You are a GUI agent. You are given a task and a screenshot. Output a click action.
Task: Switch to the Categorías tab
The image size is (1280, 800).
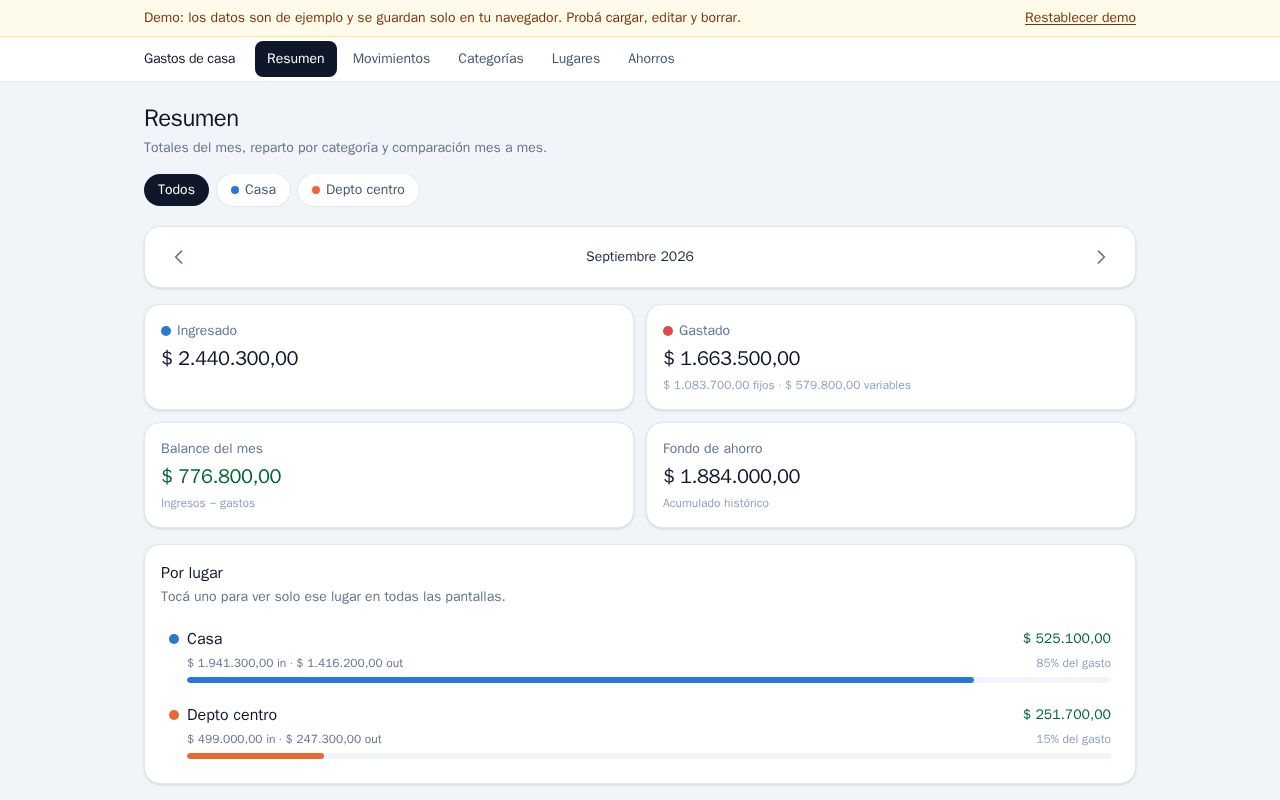click(491, 59)
